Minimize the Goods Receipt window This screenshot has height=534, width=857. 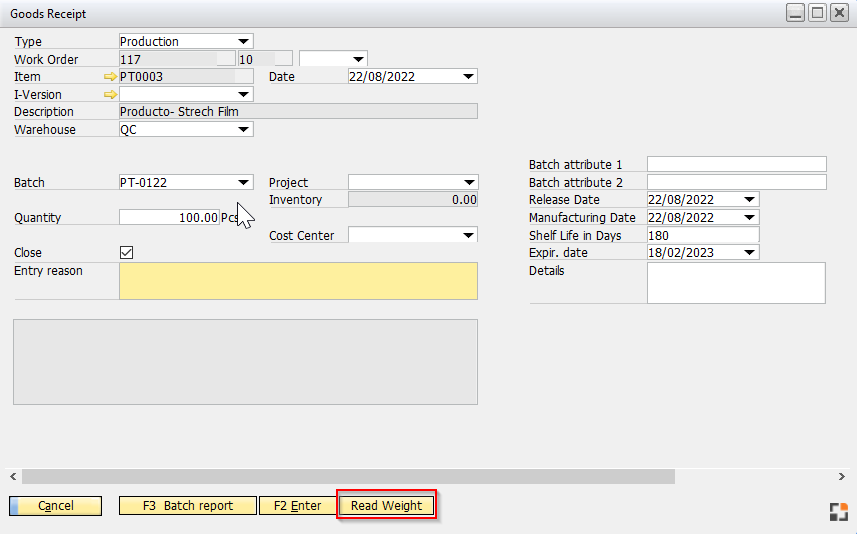[795, 13]
